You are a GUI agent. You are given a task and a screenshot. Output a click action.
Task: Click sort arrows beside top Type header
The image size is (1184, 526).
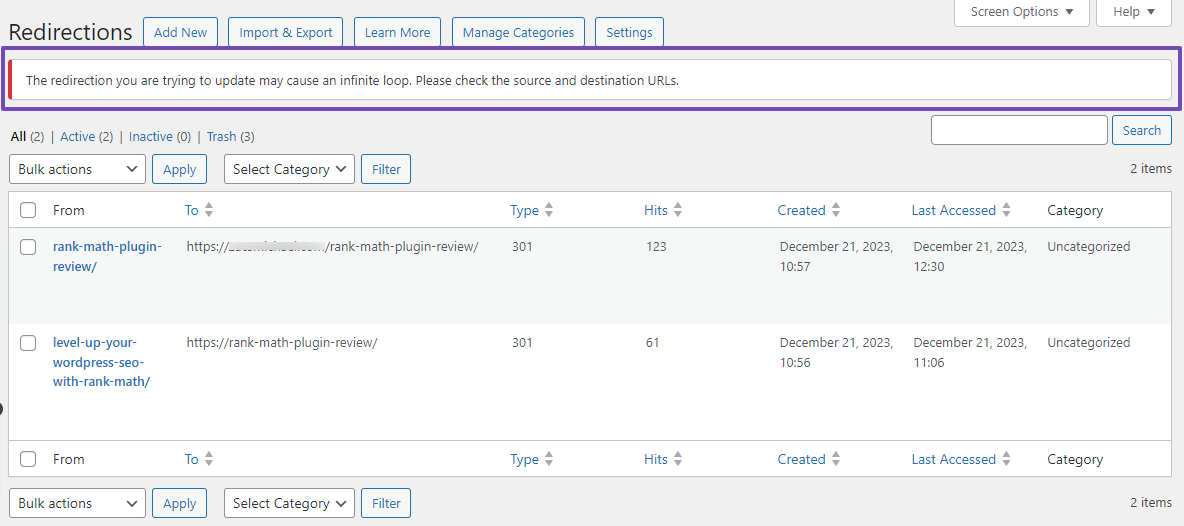549,211
